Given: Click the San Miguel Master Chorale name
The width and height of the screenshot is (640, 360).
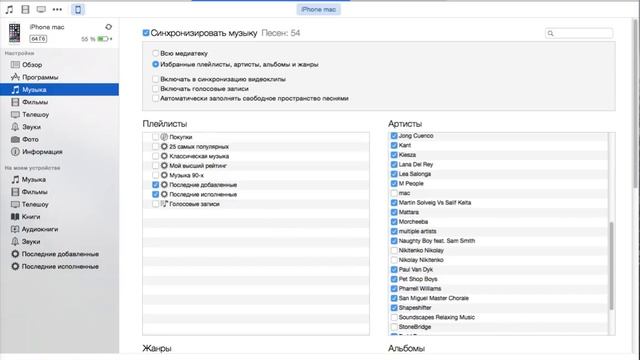Looking at the screenshot, I should click(x=433, y=298).
